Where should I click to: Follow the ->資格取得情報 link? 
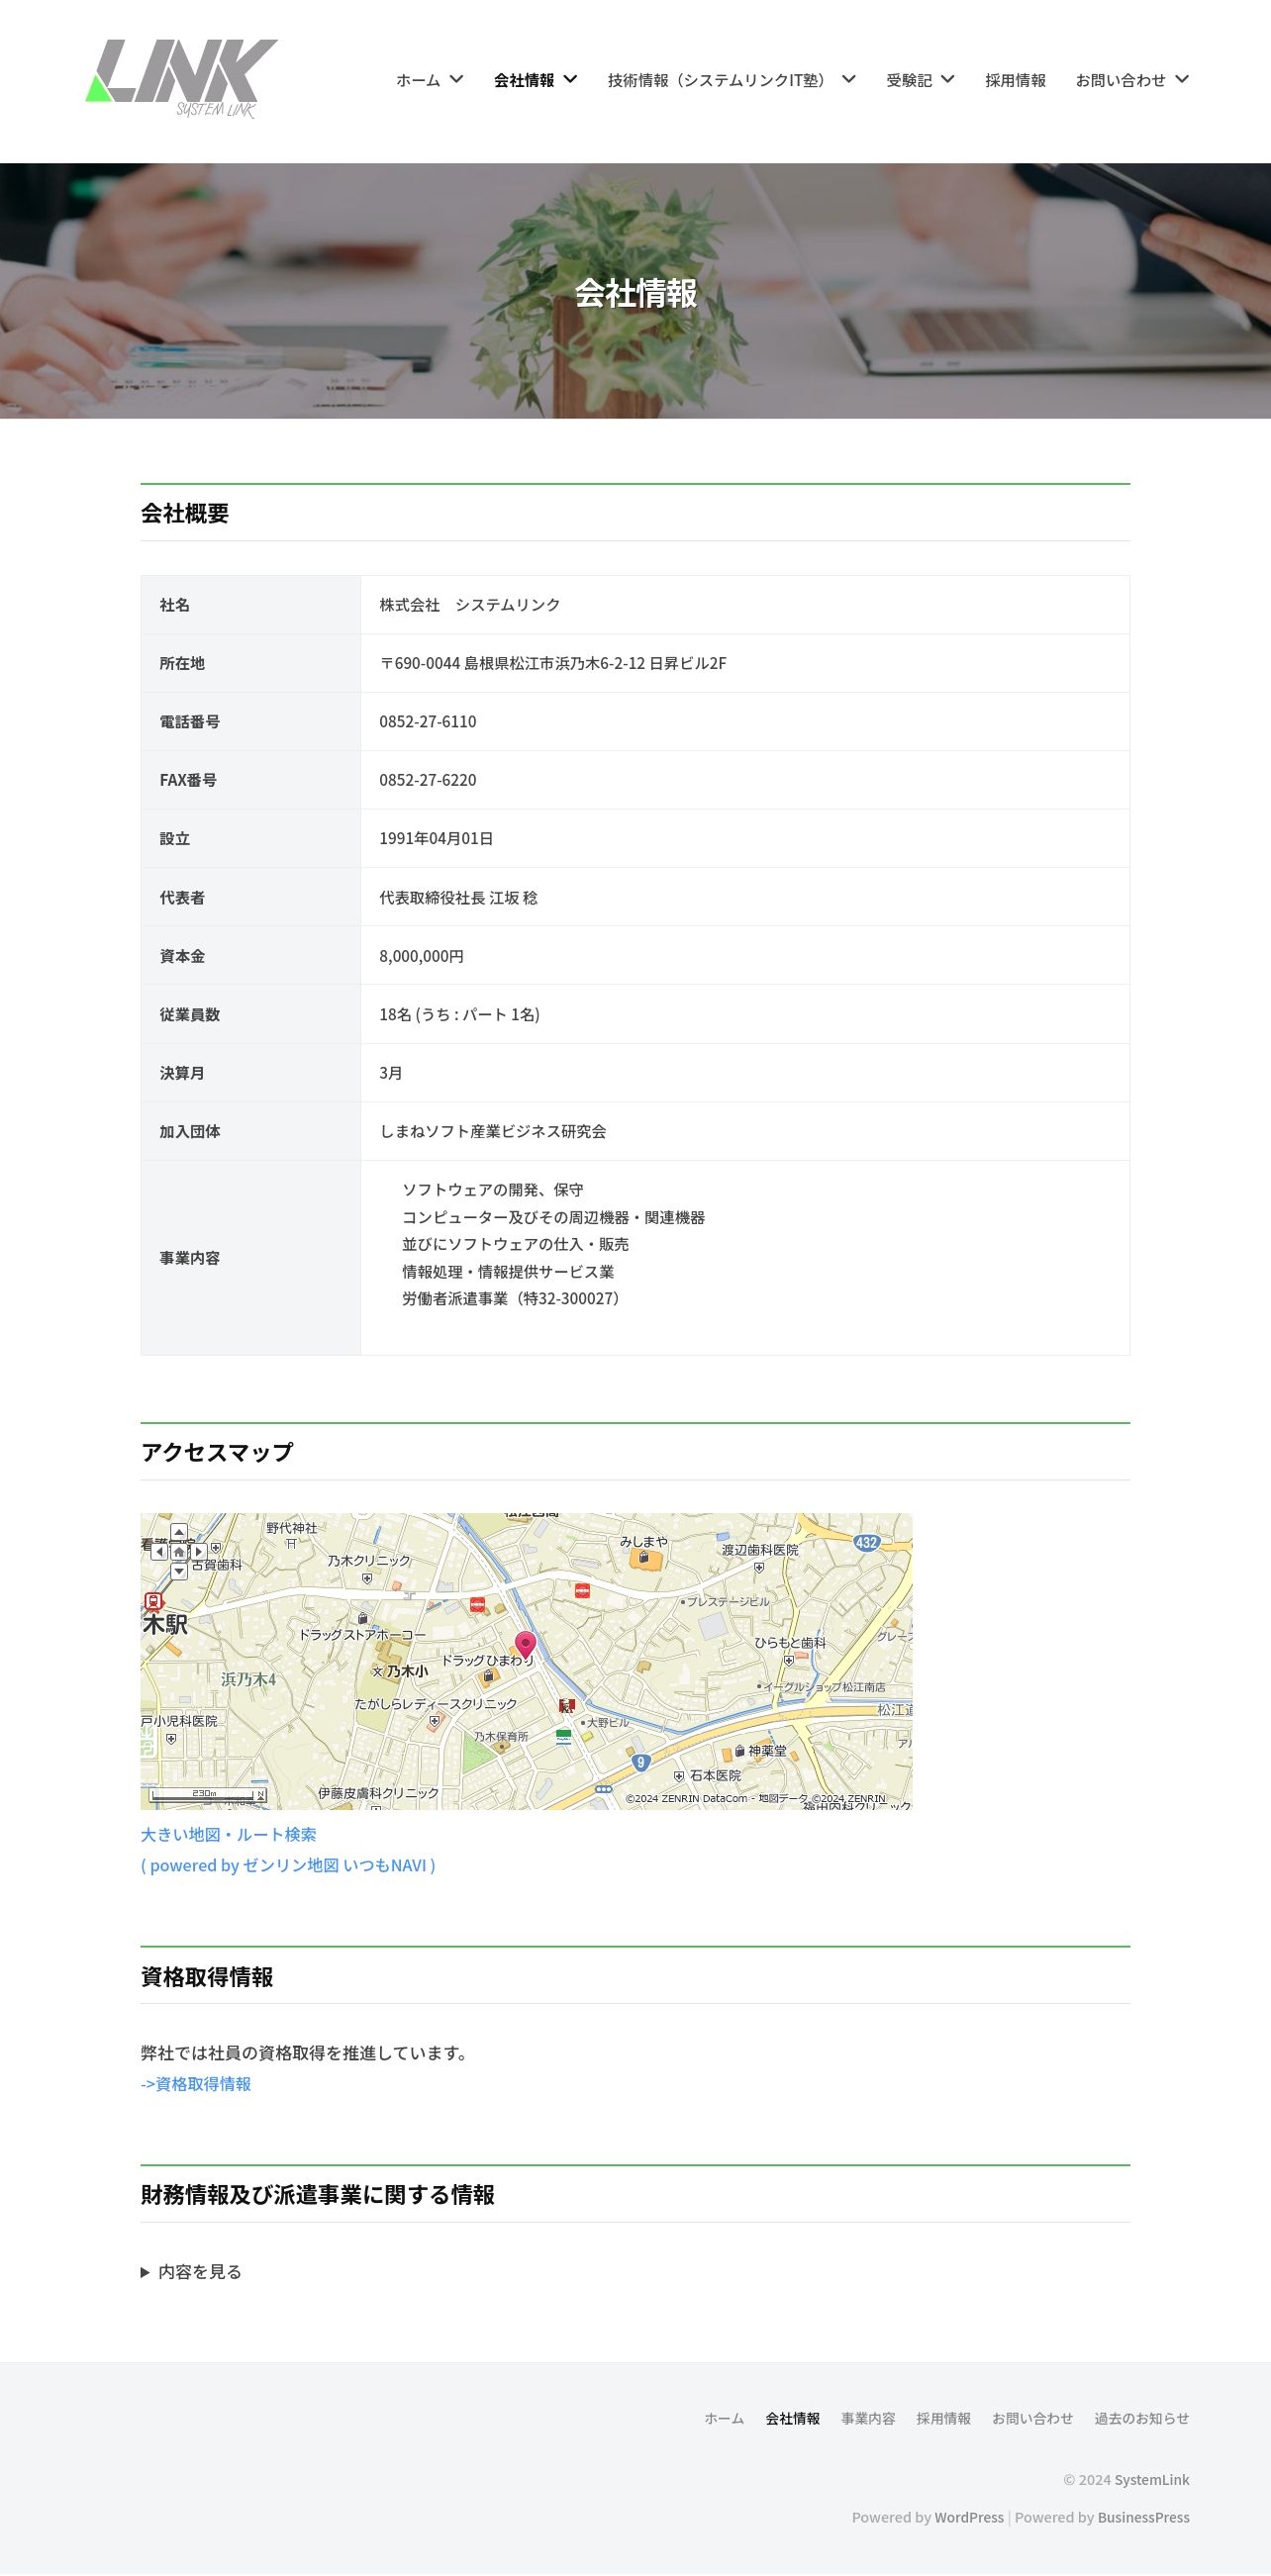tap(195, 2083)
